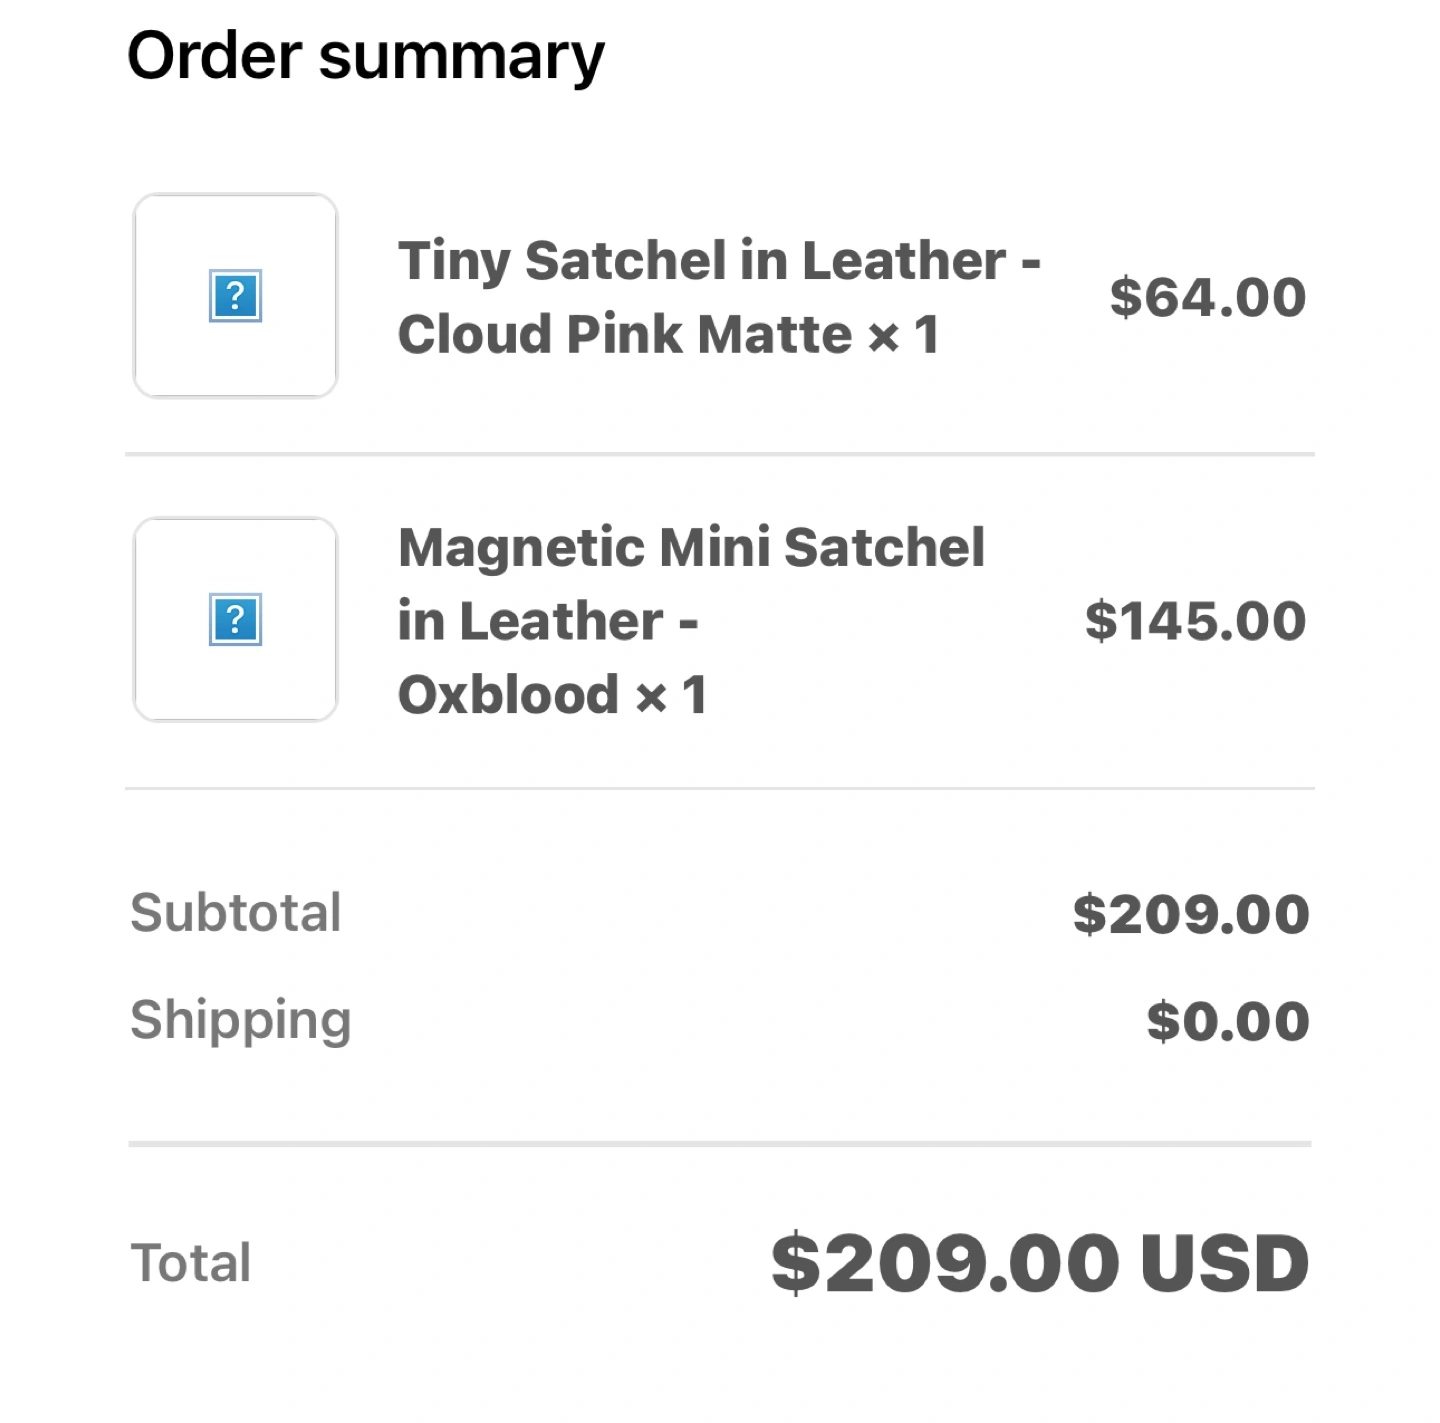Screen dimensions: 1440x1423
Task: Click the divider line below the Tiny Satchel item
Action: pos(719,454)
